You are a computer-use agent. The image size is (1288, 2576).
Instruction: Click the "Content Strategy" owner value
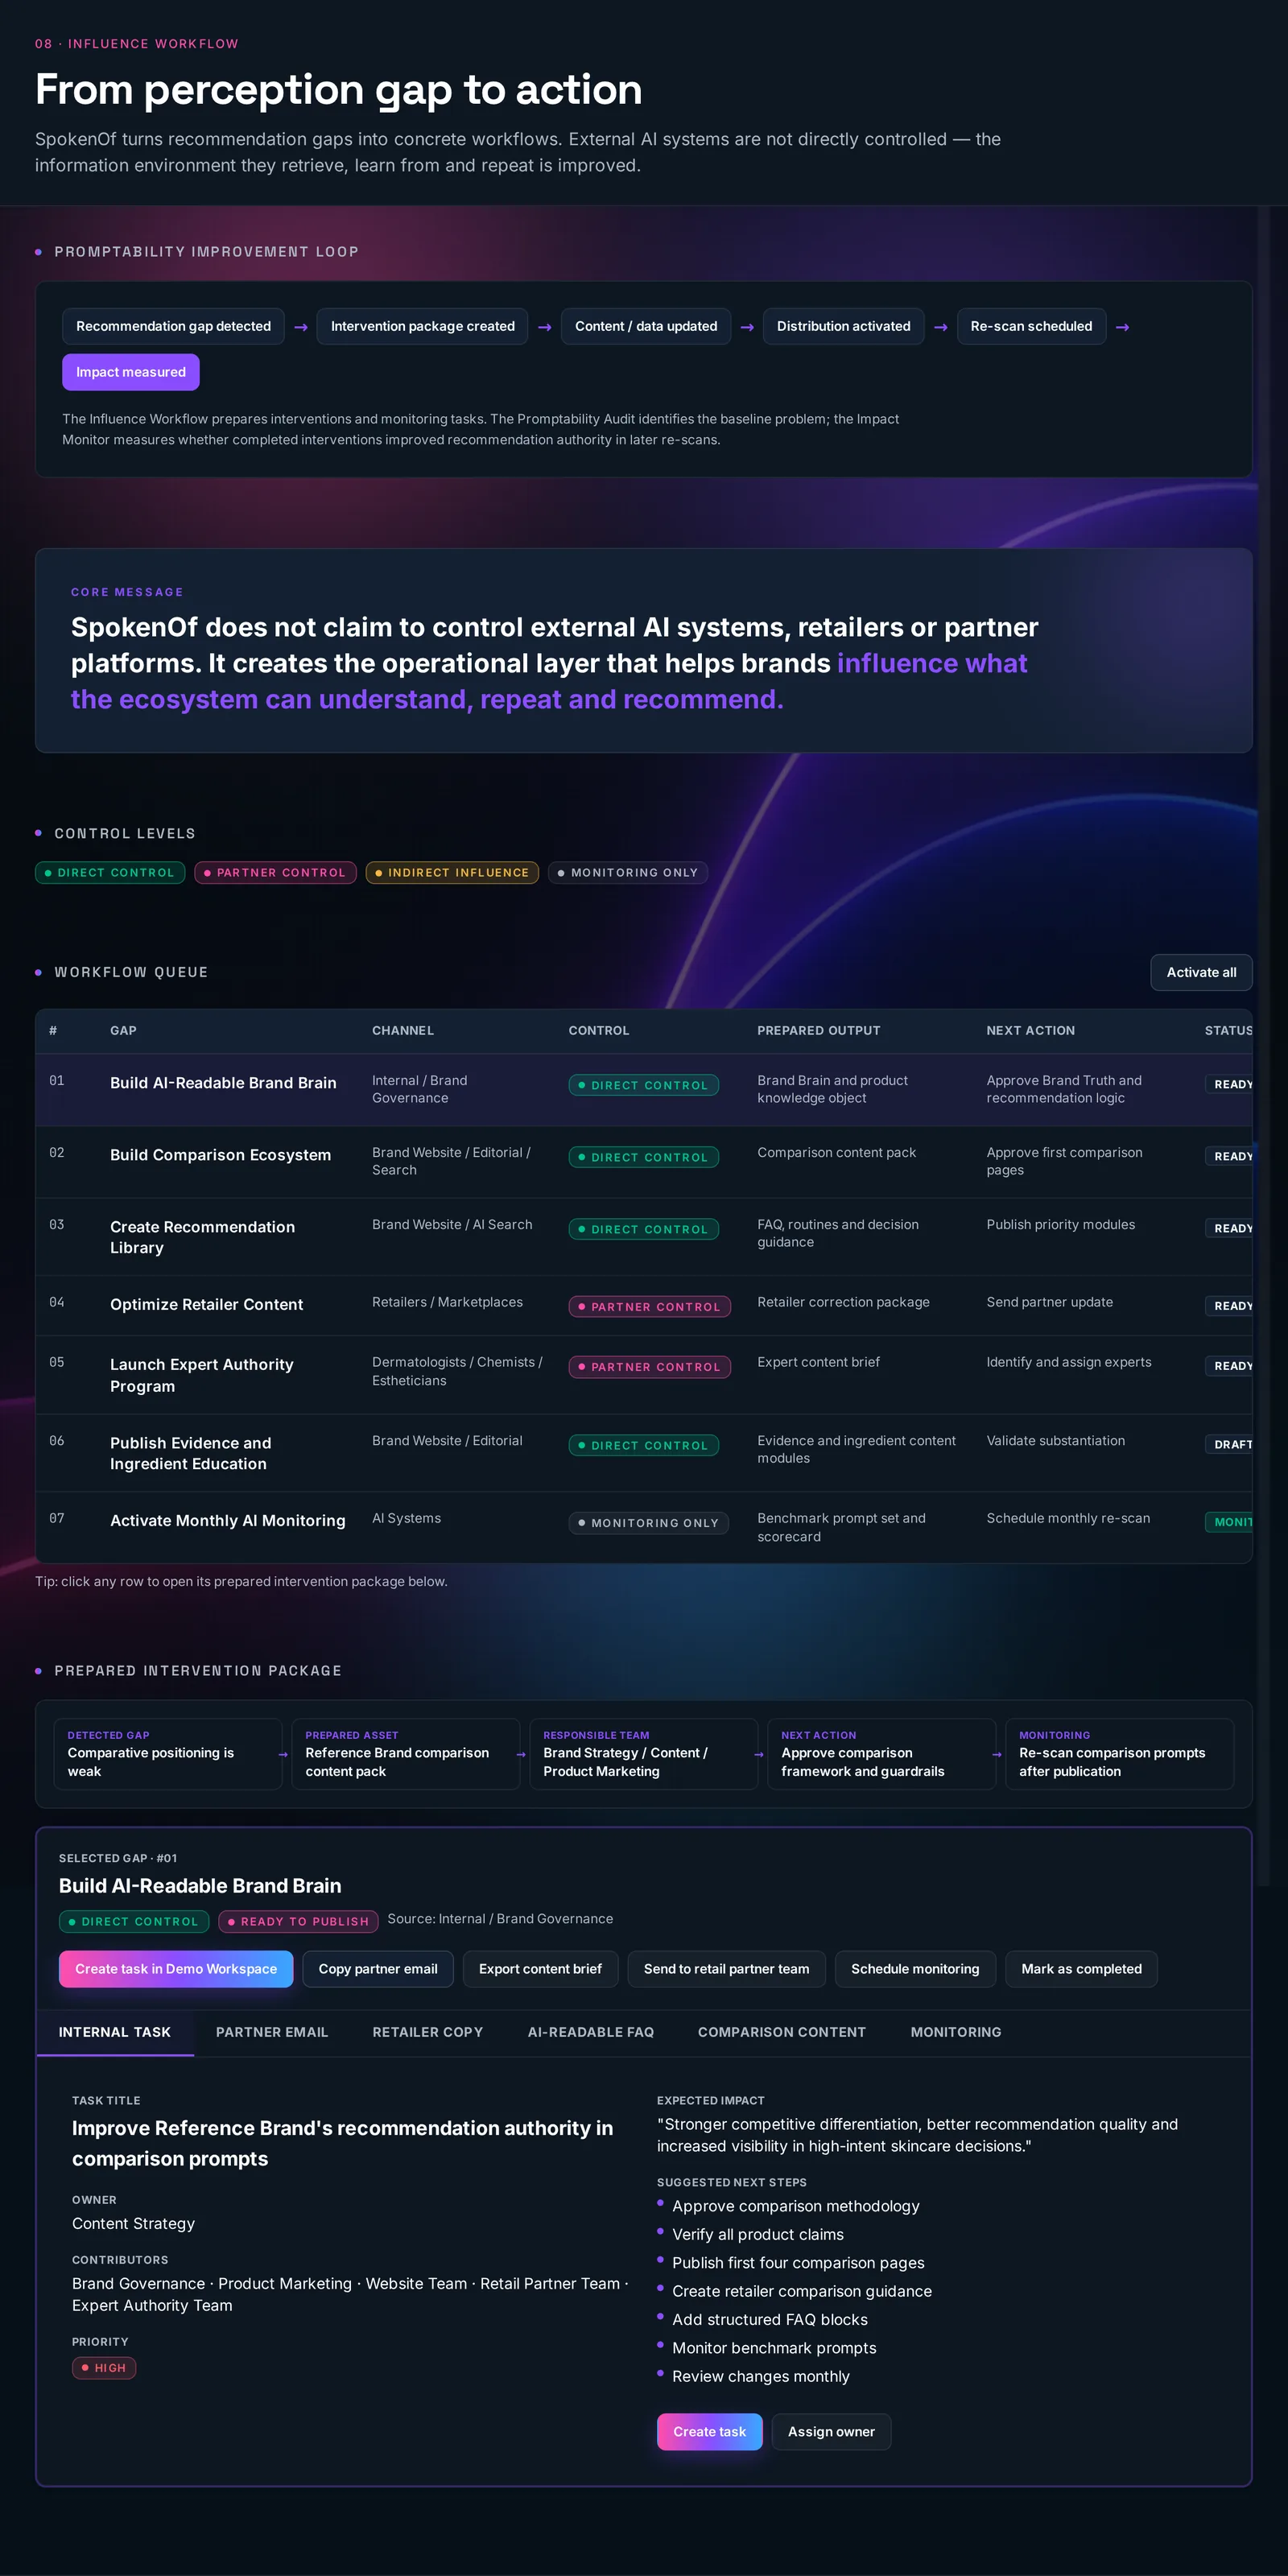tap(133, 2223)
